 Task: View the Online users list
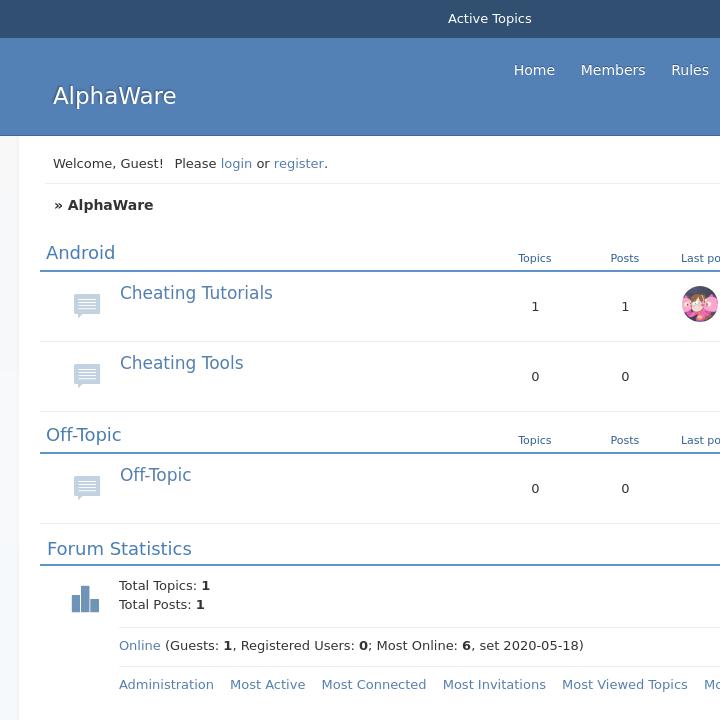pyautogui.click(x=139, y=646)
